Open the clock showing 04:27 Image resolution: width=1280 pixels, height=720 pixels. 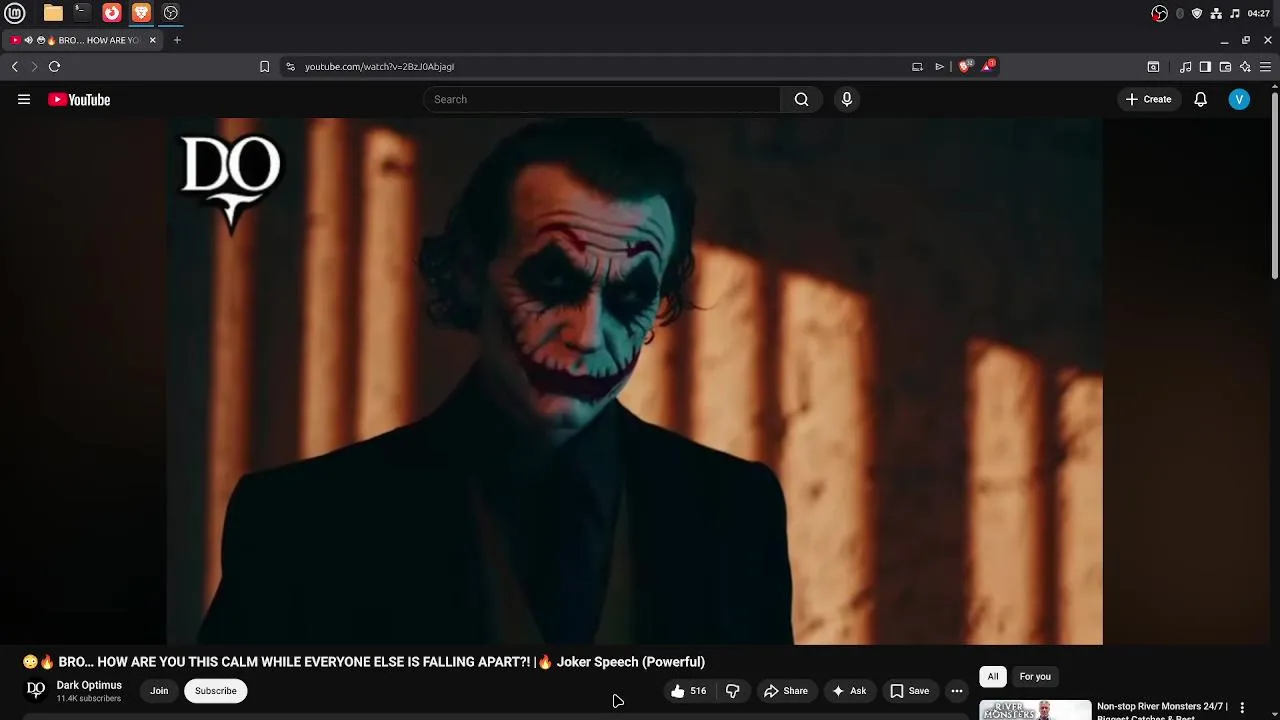coord(1259,13)
